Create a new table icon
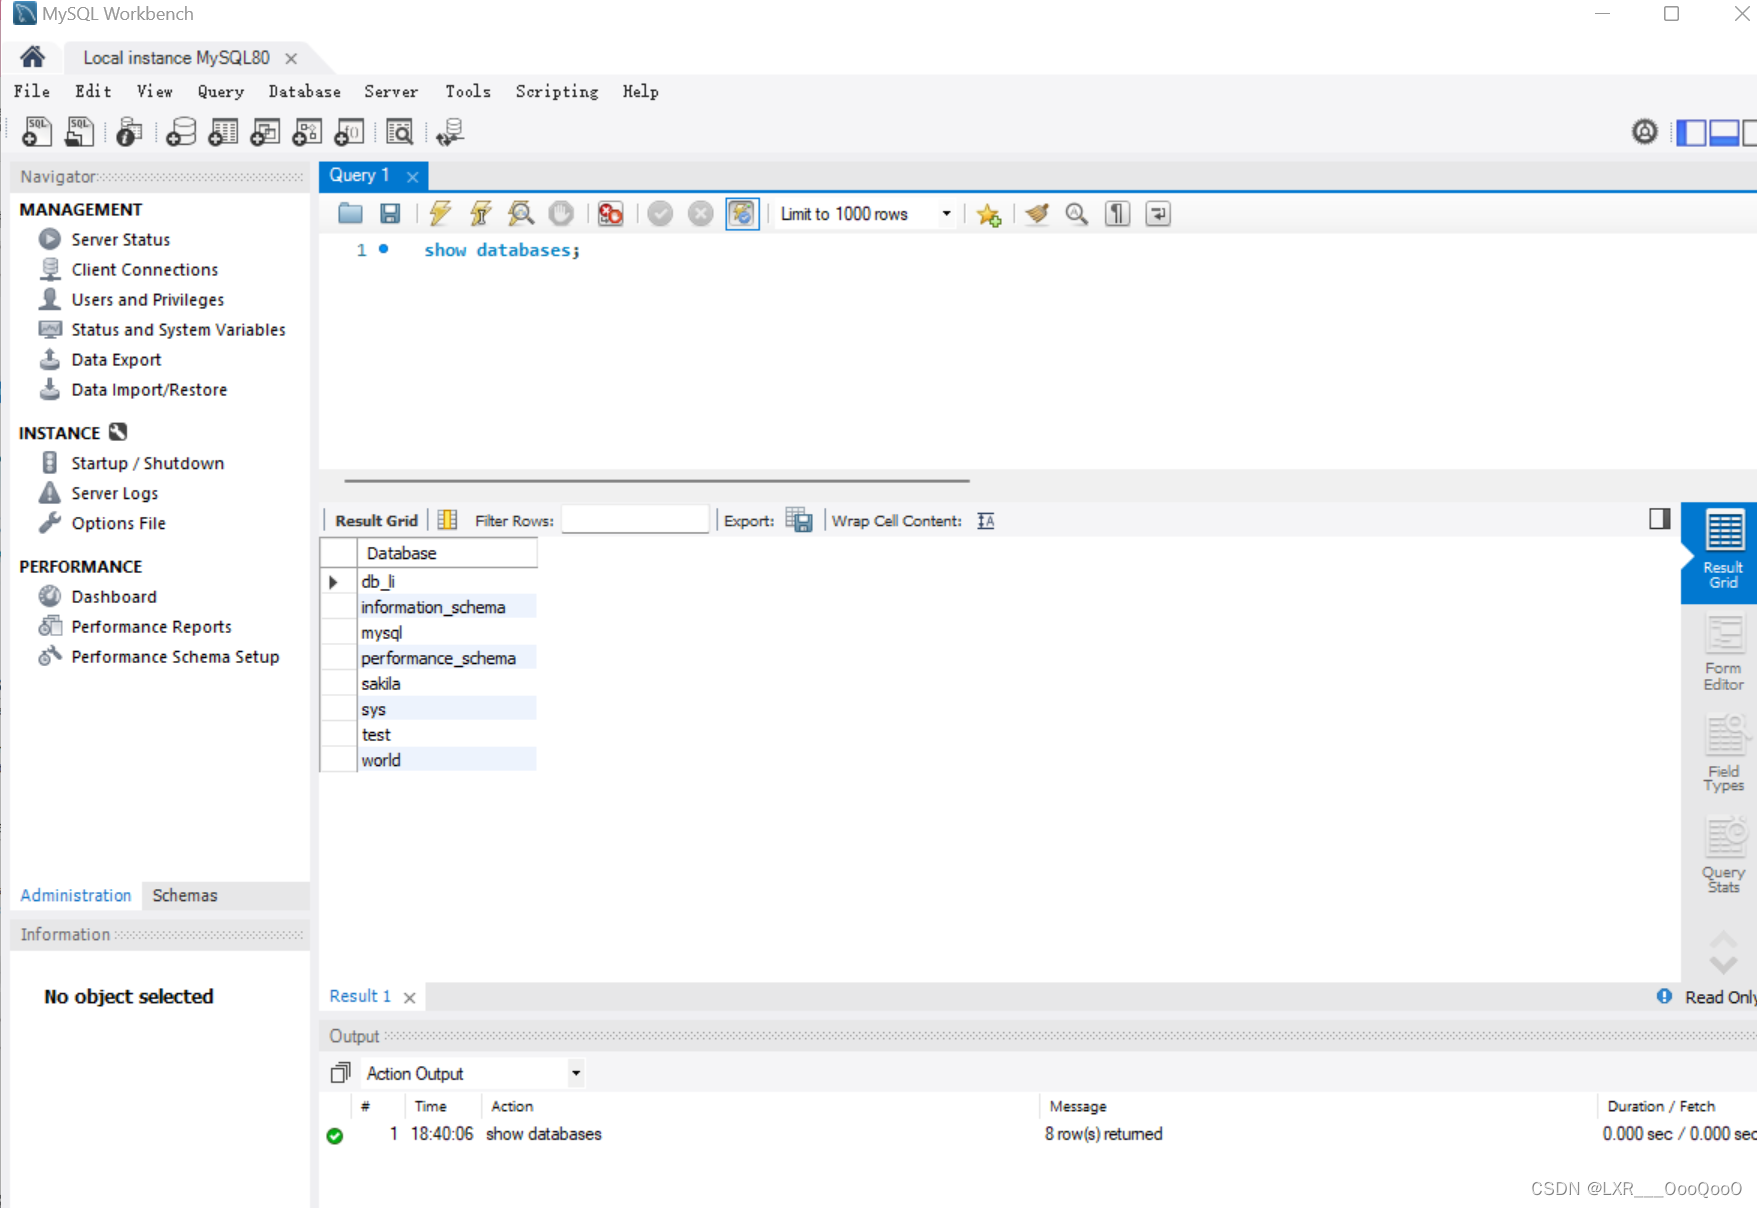The image size is (1757, 1208). tap(223, 132)
